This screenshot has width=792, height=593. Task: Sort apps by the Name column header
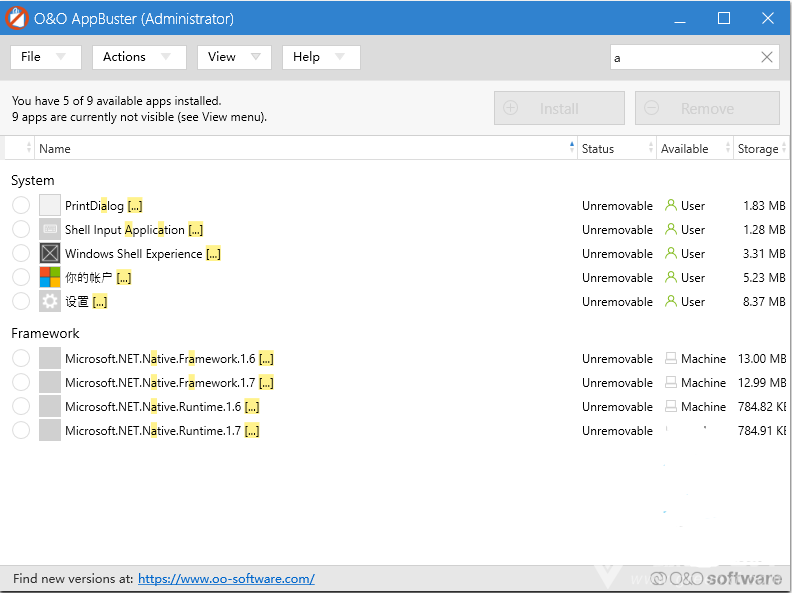coord(300,149)
